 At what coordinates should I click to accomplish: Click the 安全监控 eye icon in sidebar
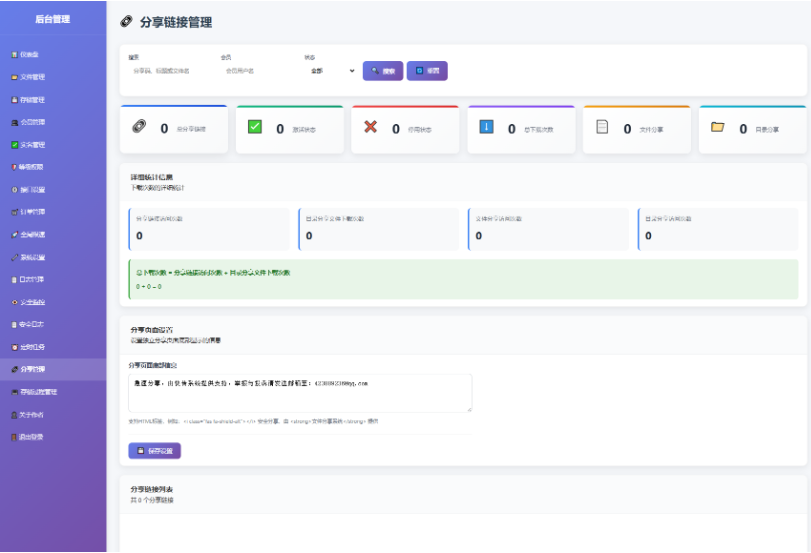click(x=13, y=302)
